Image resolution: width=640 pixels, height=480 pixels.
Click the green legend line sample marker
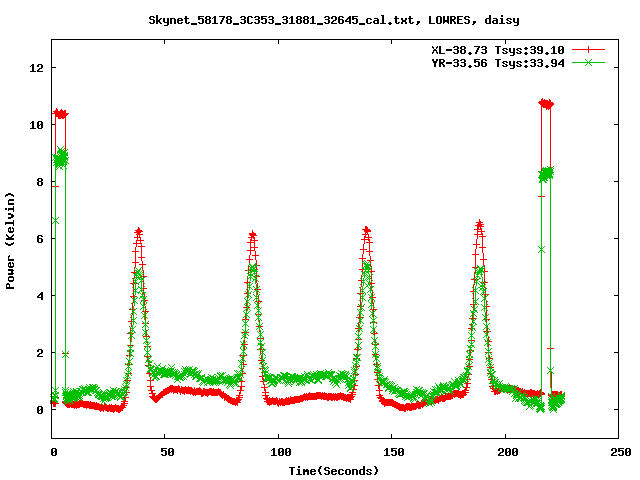pyautogui.click(x=588, y=62)
